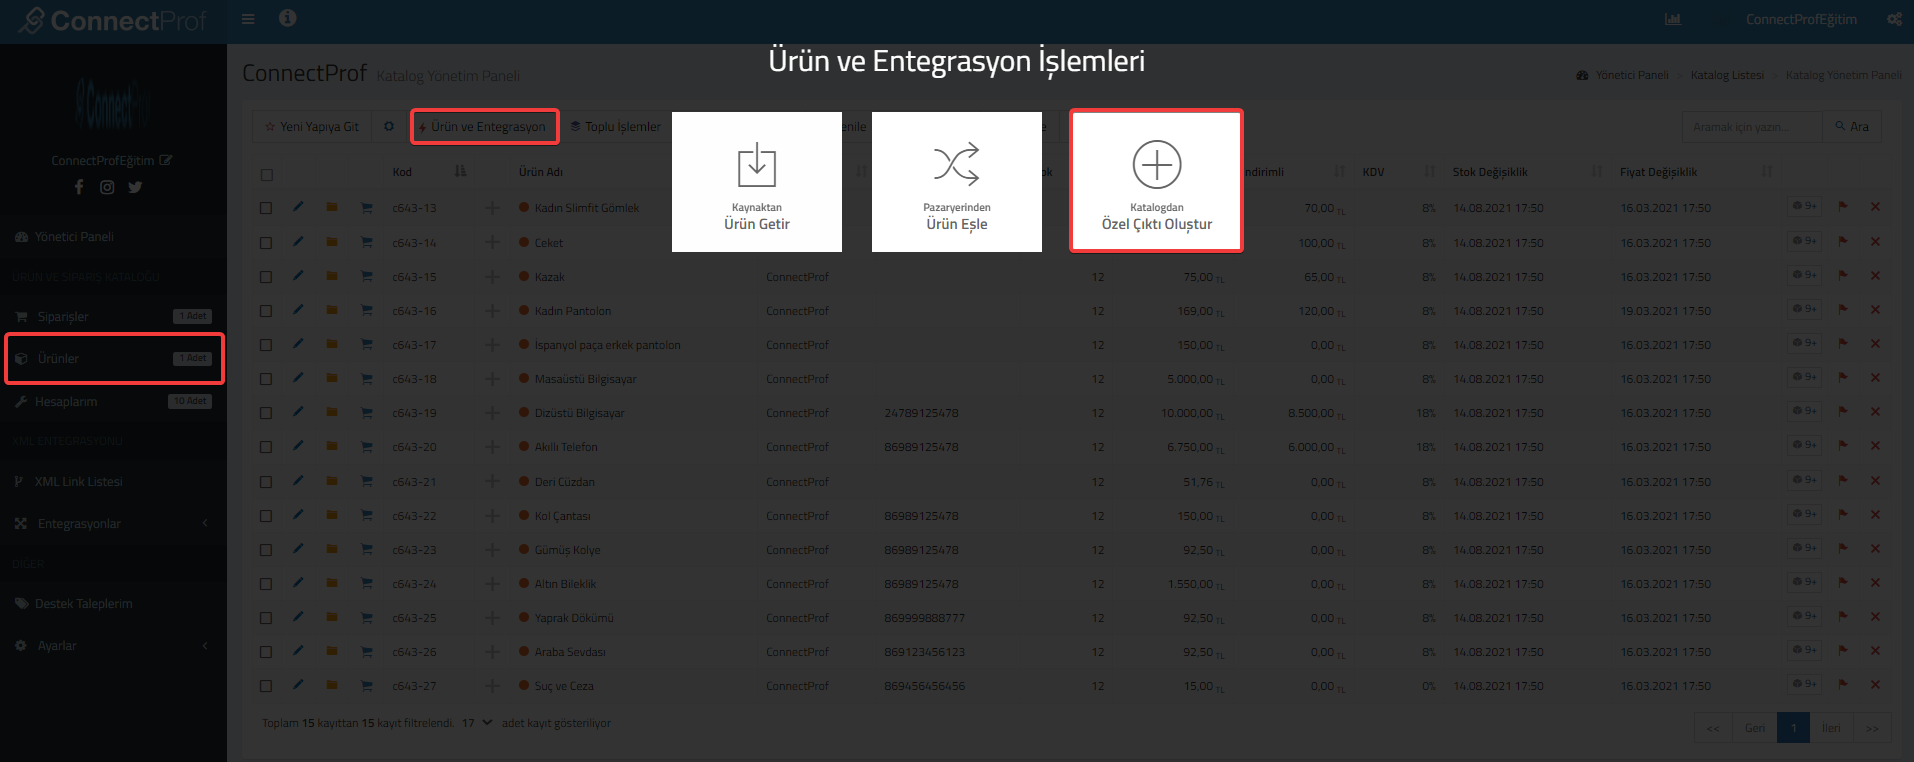This screenshot has width=1914, height=762.
Task: Select checkbox for row c643-15
Action: [x=266, y=277]
